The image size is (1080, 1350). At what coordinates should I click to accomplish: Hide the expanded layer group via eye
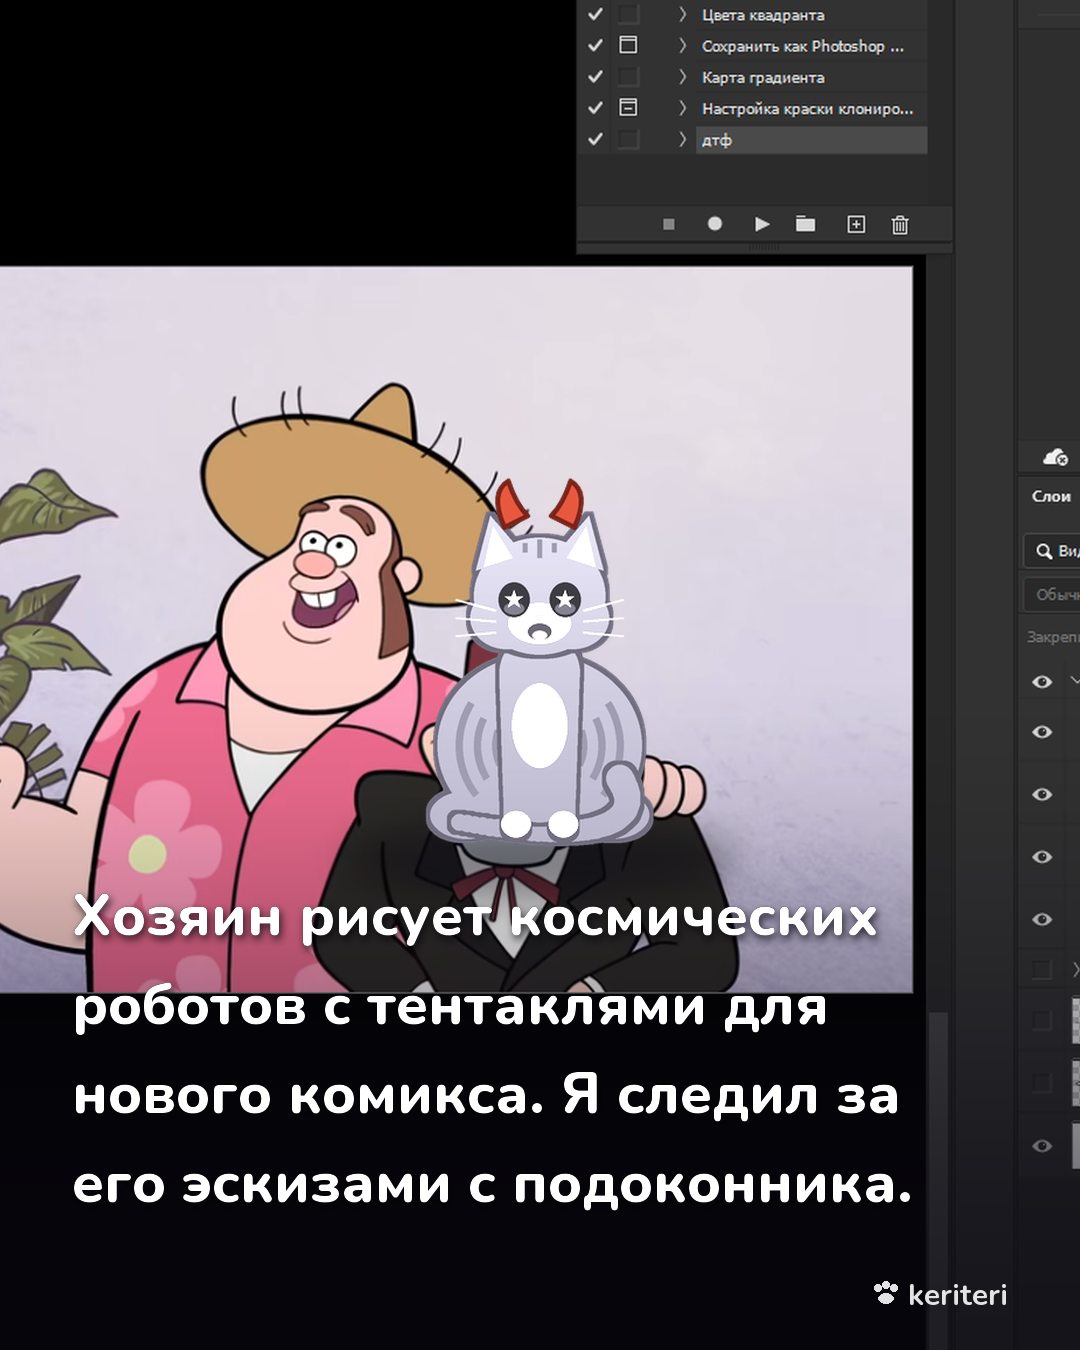tap(1042, 681)
